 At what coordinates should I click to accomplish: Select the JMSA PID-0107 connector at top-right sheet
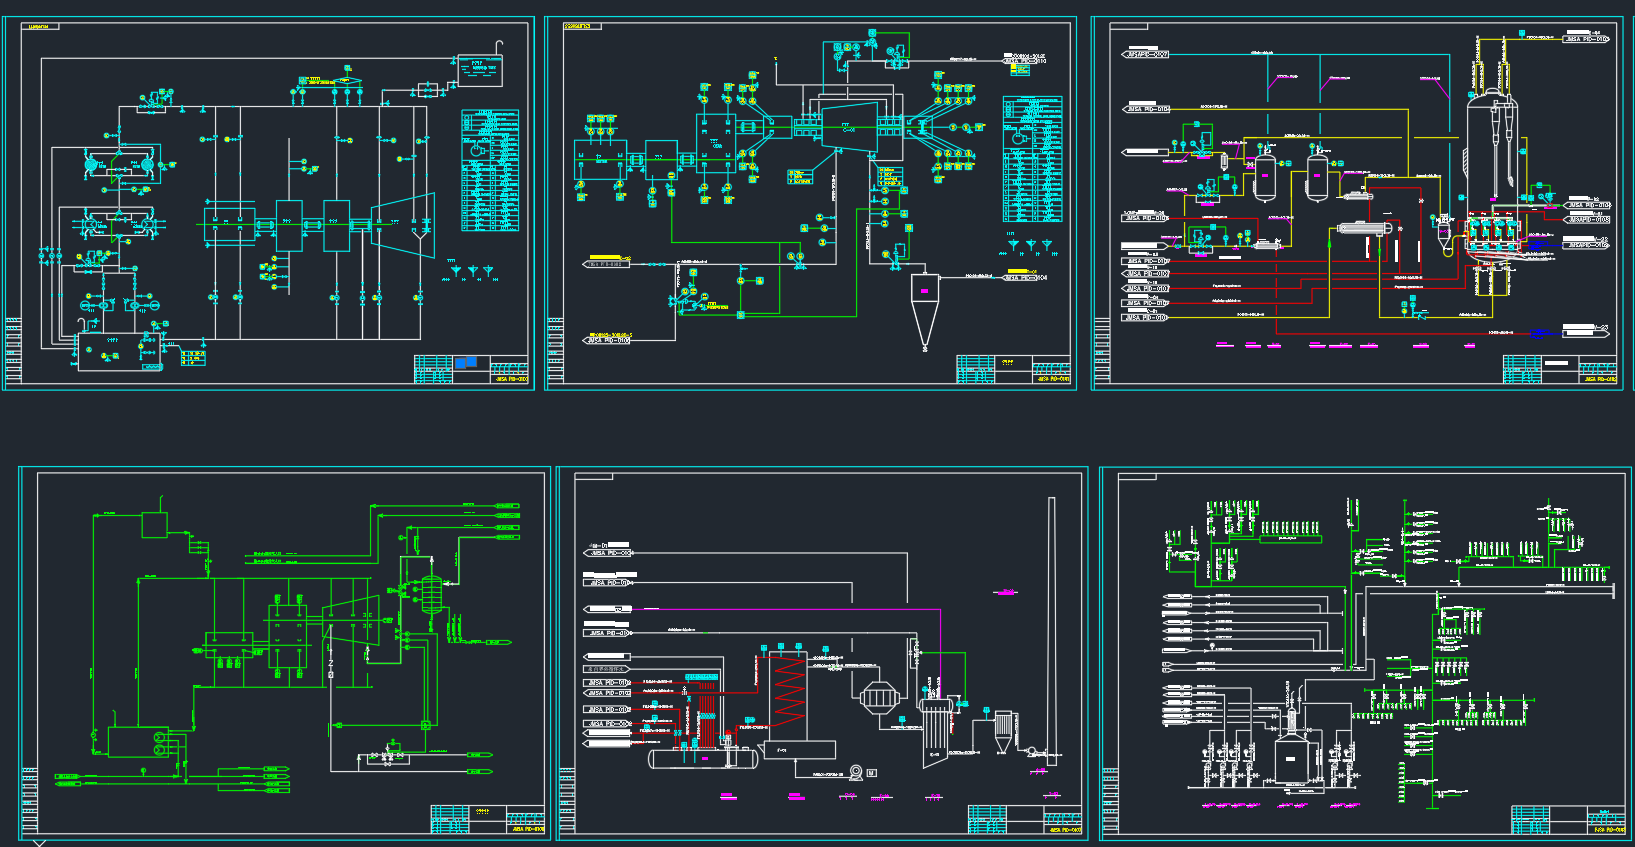pyautogui.click(x=1146, y=54)
